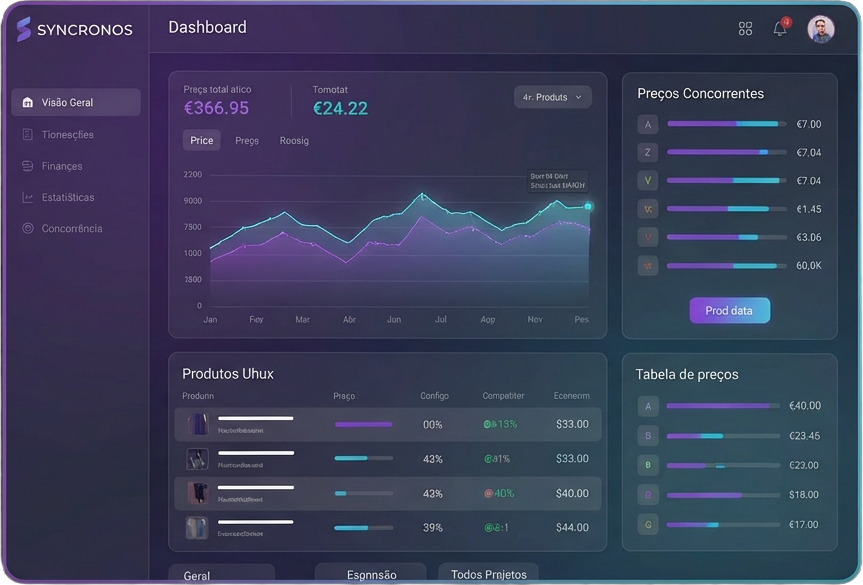Switch to the Esgnnsão tab
The width and height of the screenshot is (863, 585).
[369, 574]
